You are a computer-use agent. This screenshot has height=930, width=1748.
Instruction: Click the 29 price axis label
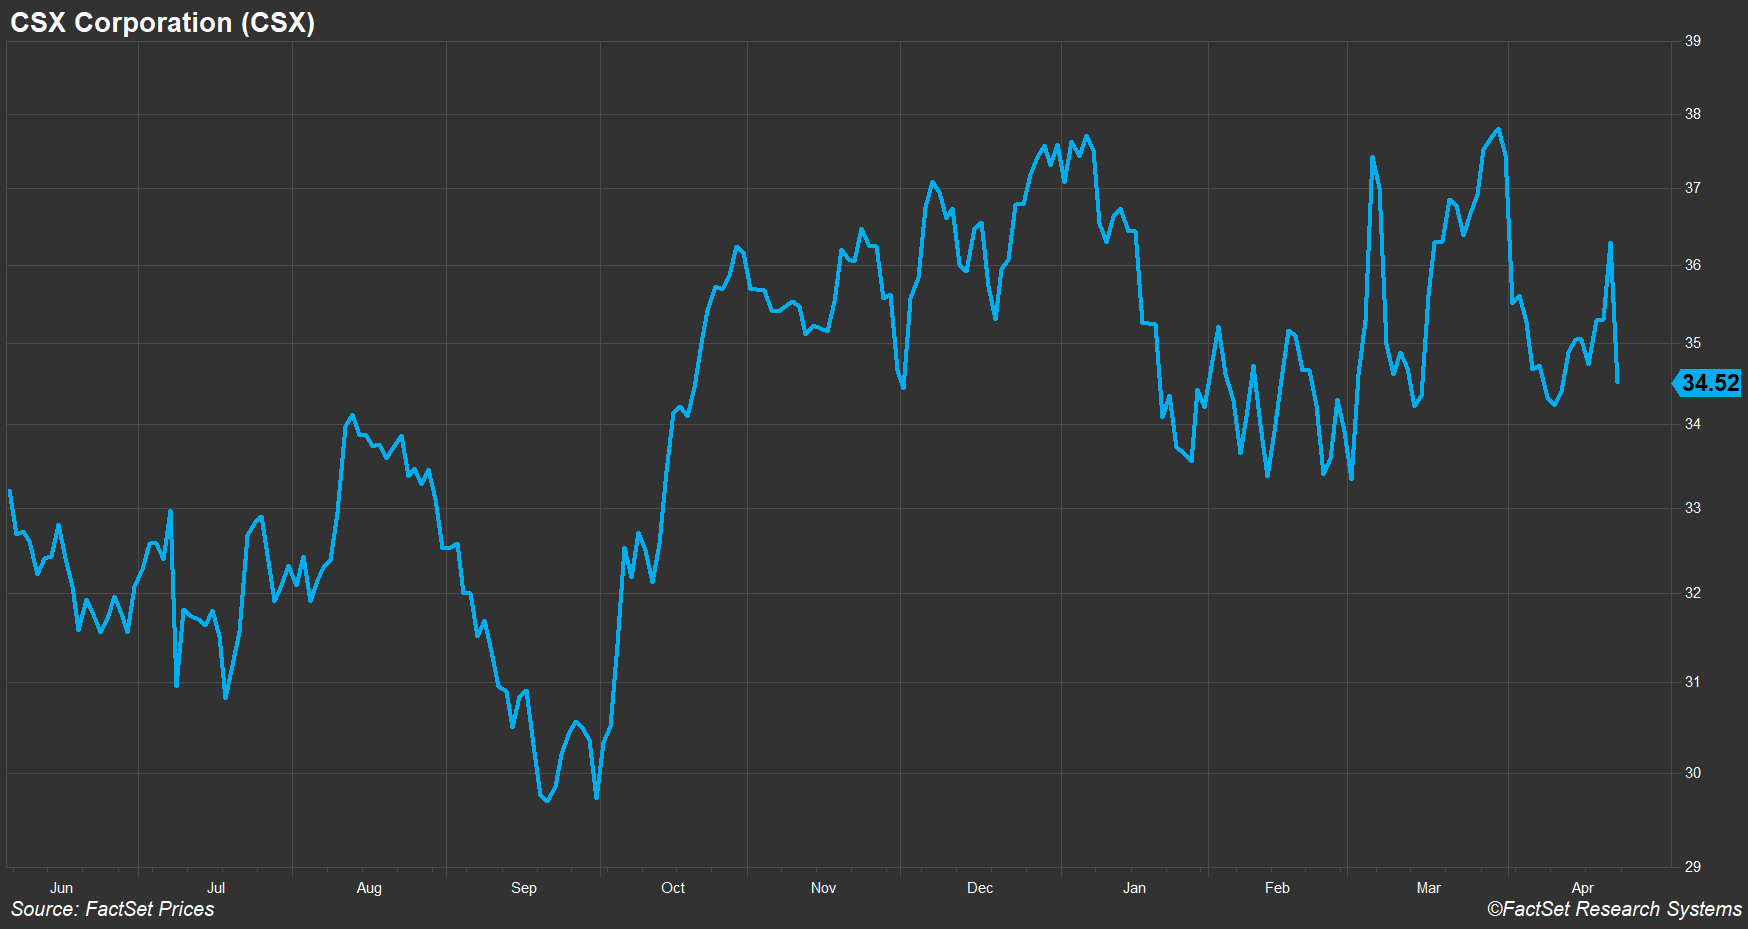pos(1692,867)
